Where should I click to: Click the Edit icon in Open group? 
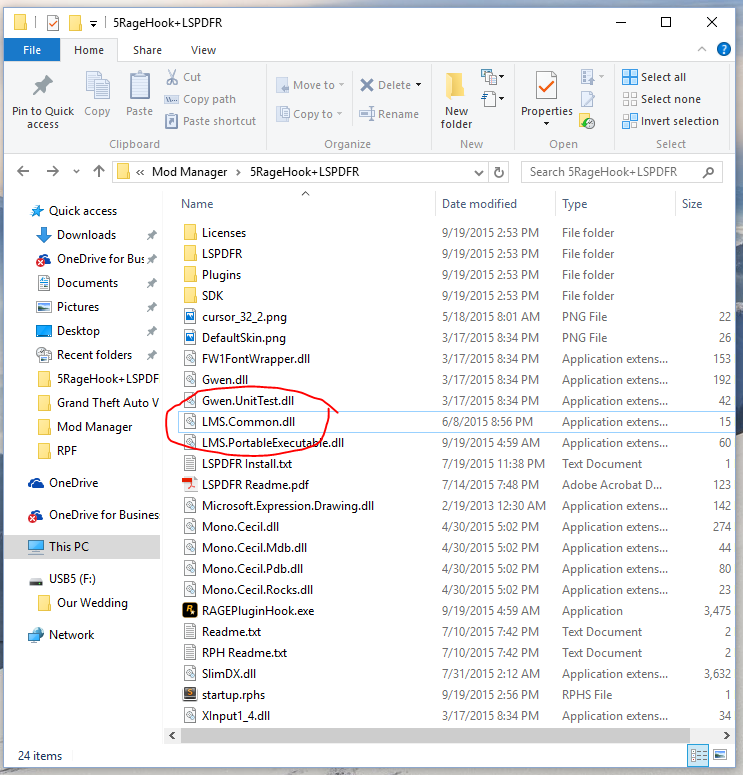pyautogui.click(x=588, y=99)
